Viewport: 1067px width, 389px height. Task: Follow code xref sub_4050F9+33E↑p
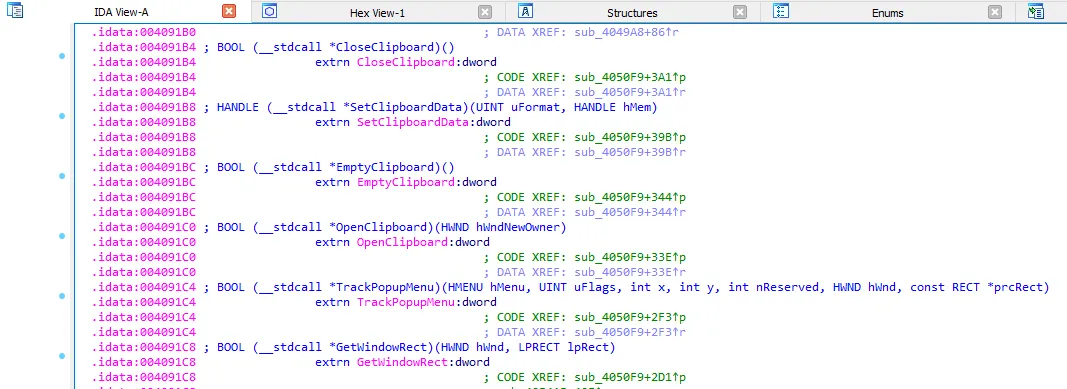[x=629, y=257]
